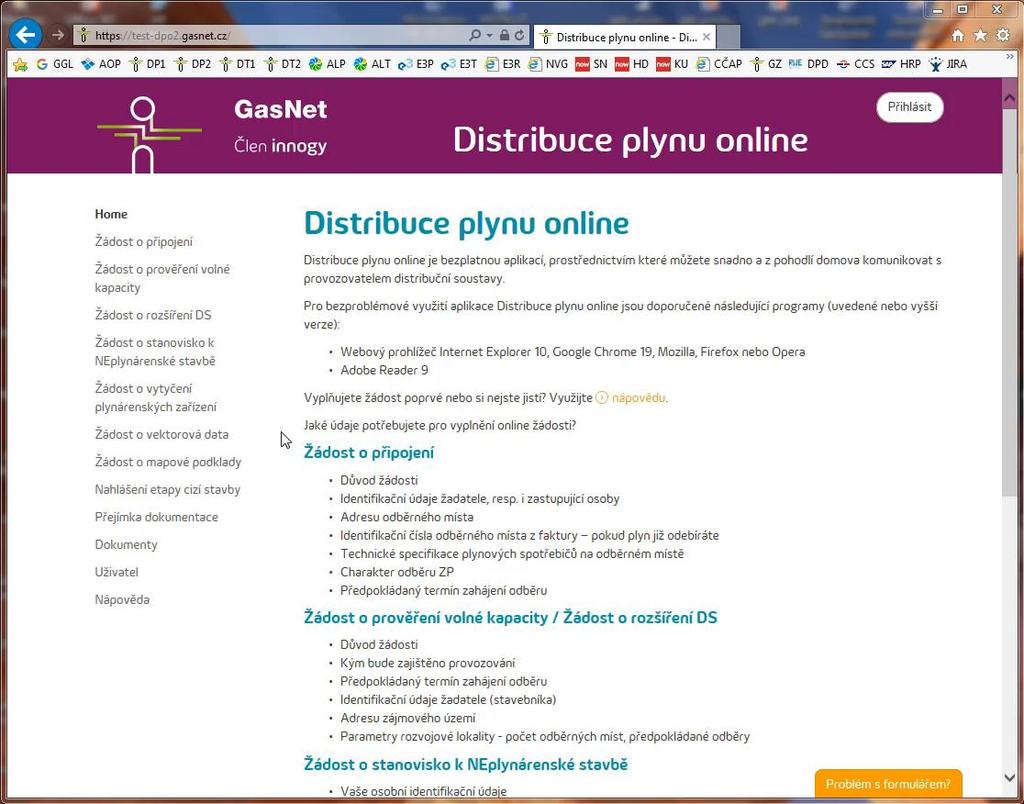Open Žádost o prověření volné kapacity
Image resolution: width=1024 pixels, height=804 pixels.
162,278
